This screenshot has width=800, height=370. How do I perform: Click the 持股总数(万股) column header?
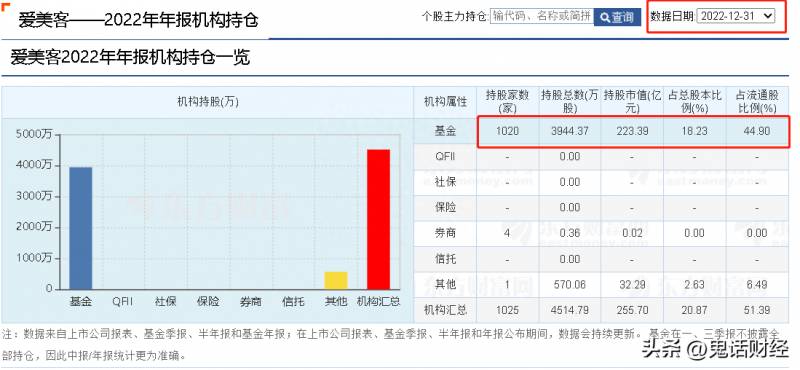(570, 102)
